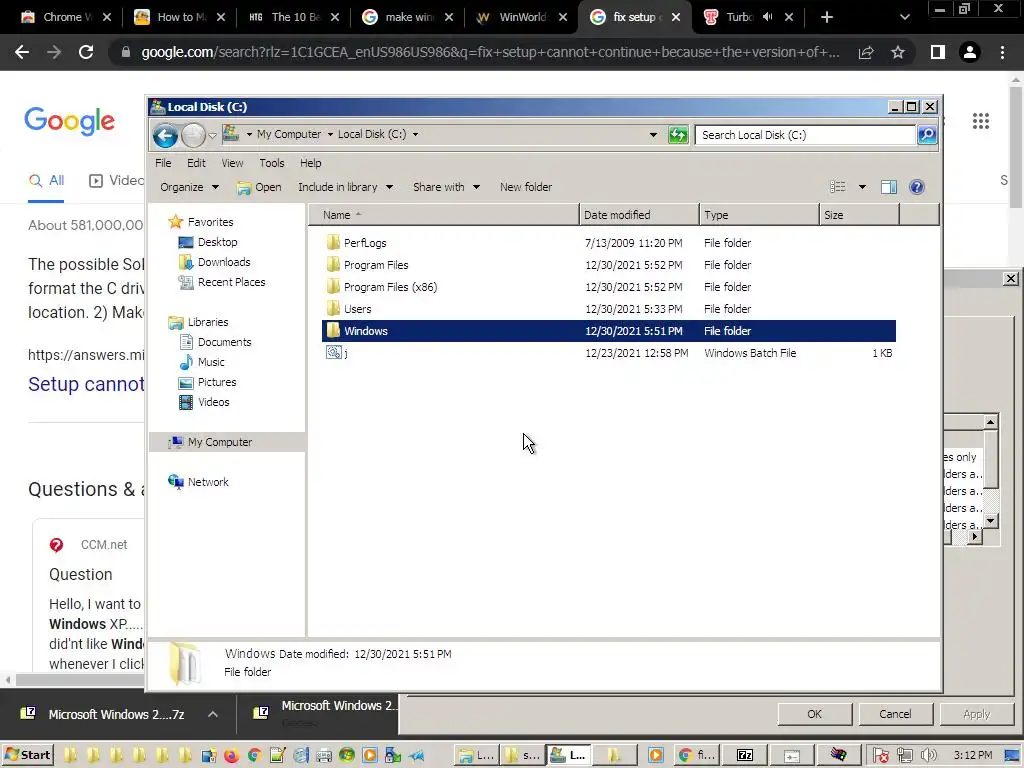The height and width of the screenshot is (768, 1024).
Task: Open the Pictures library
Action: point(216,382)
